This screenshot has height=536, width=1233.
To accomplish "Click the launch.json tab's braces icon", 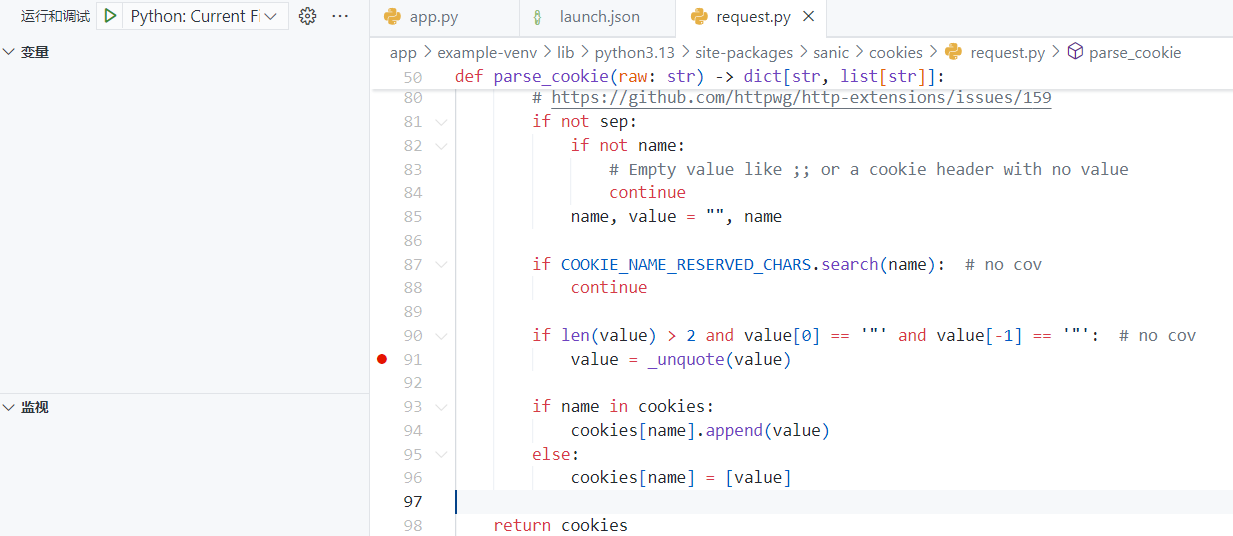I will [x=539, y=17].
